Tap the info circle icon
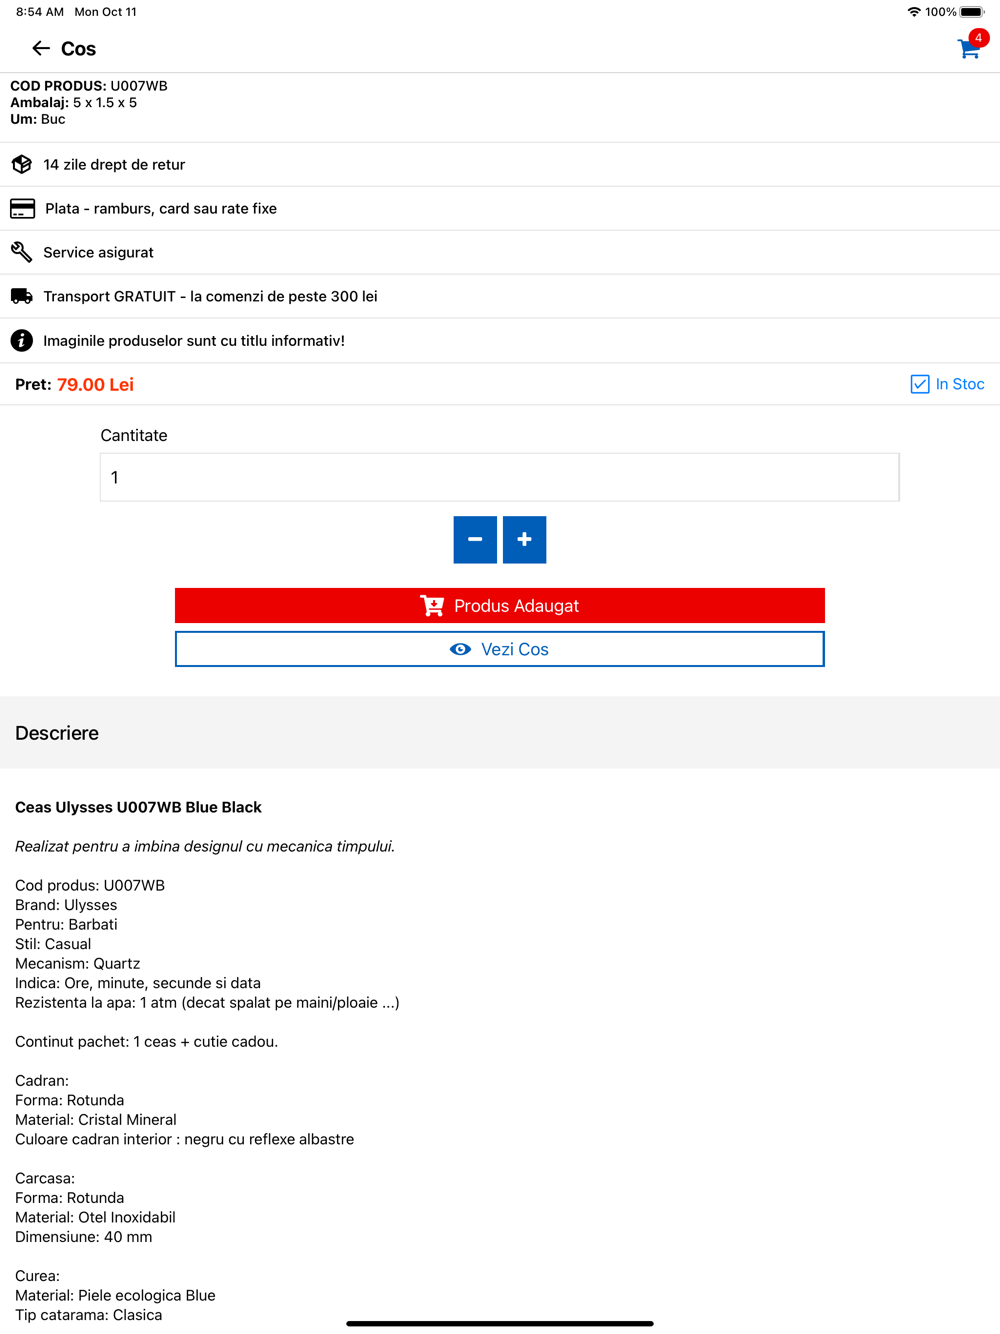 coord(21,340)
